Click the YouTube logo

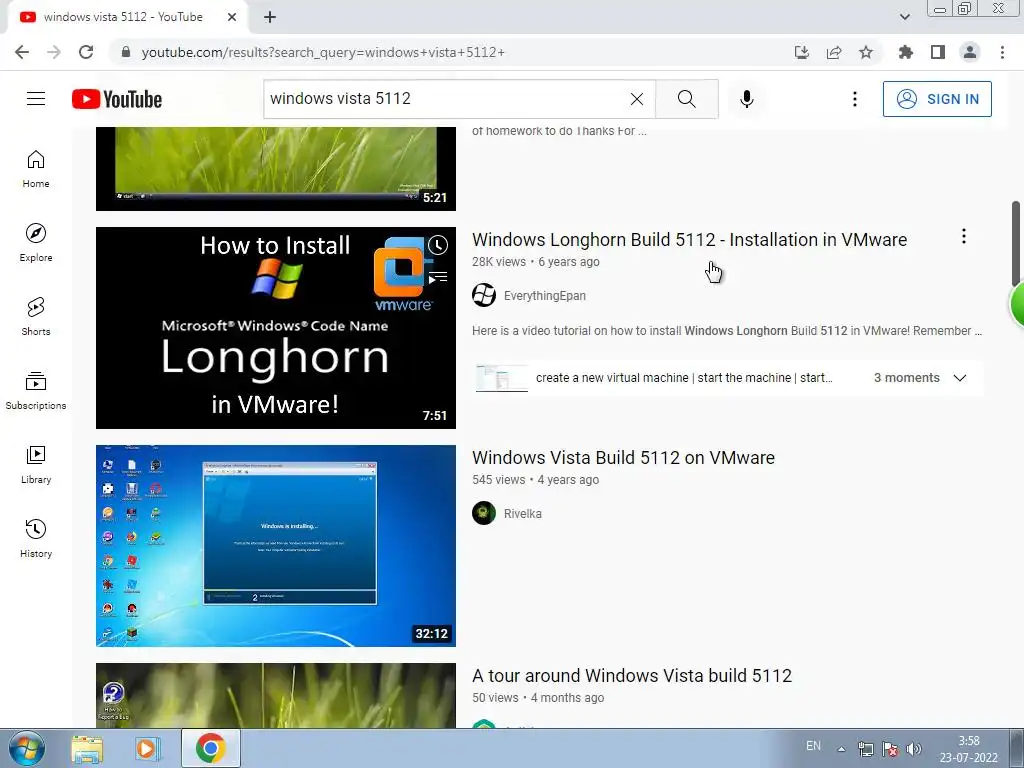click(x=117, y=99)
